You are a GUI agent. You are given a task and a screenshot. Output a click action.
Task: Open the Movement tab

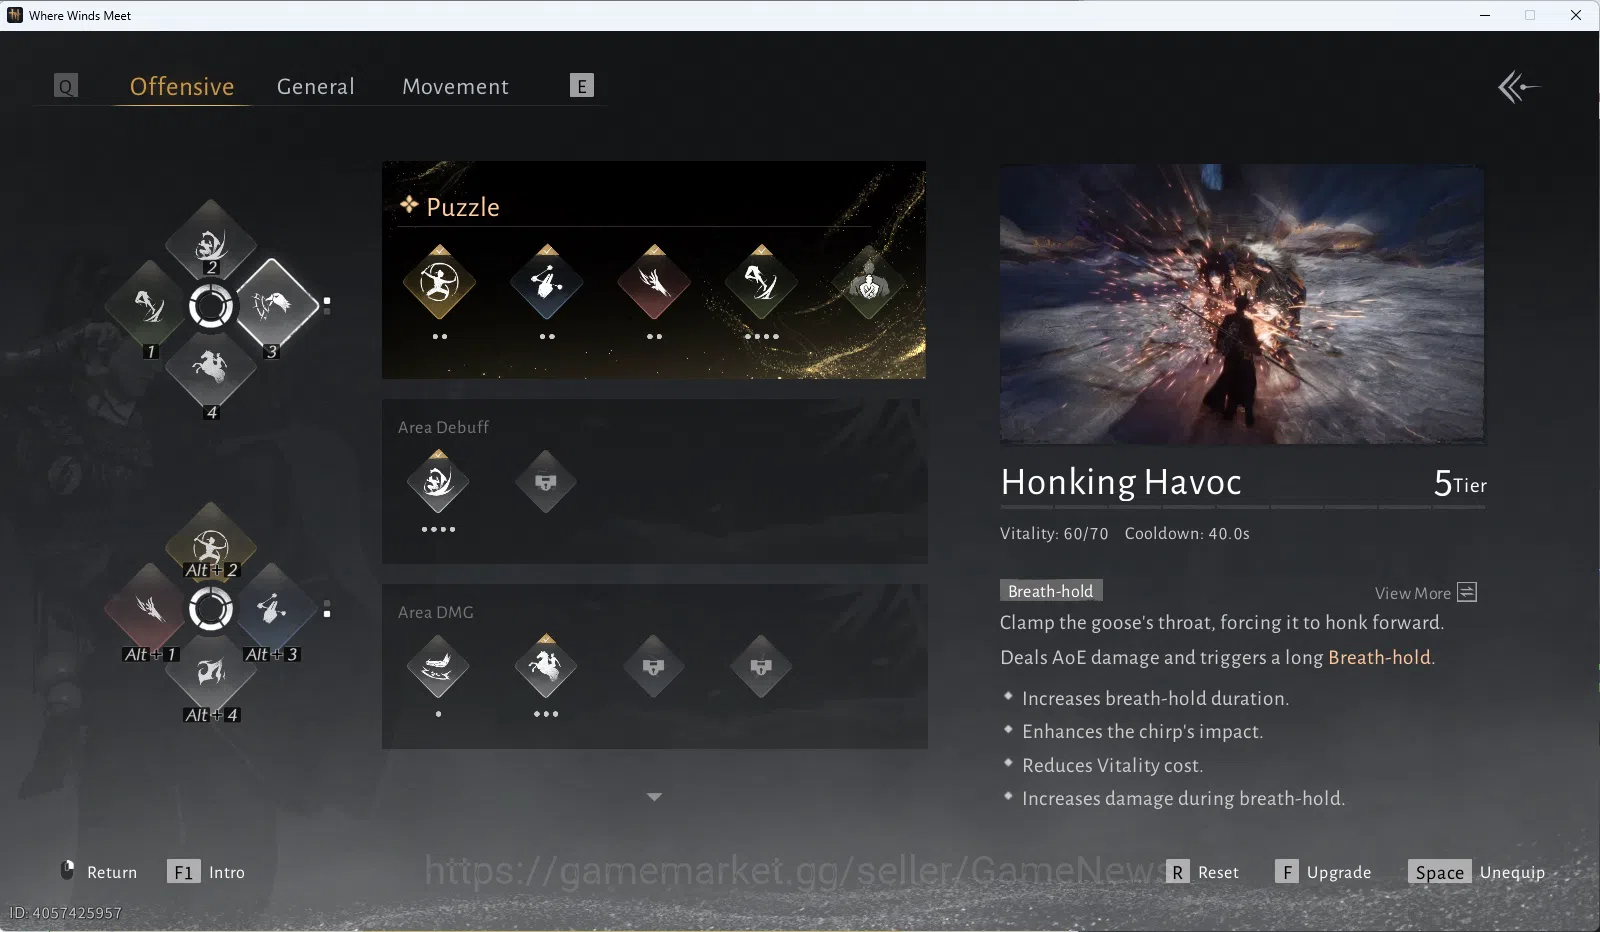pyautogui.click(x=455, y=87)
